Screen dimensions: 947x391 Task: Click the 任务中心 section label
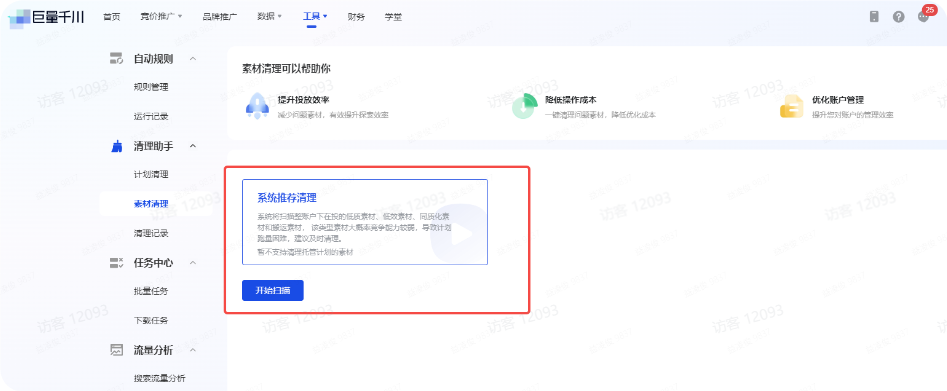click(x=153, y=263)
